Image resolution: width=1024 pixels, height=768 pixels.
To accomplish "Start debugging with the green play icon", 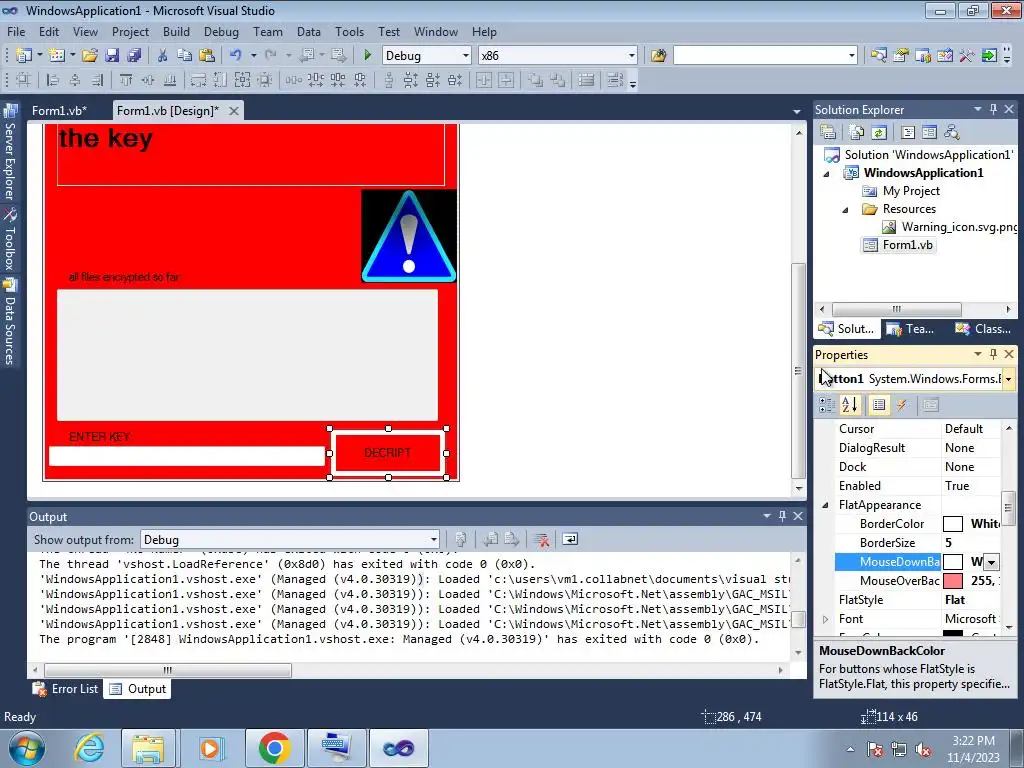I will point(367,56).
